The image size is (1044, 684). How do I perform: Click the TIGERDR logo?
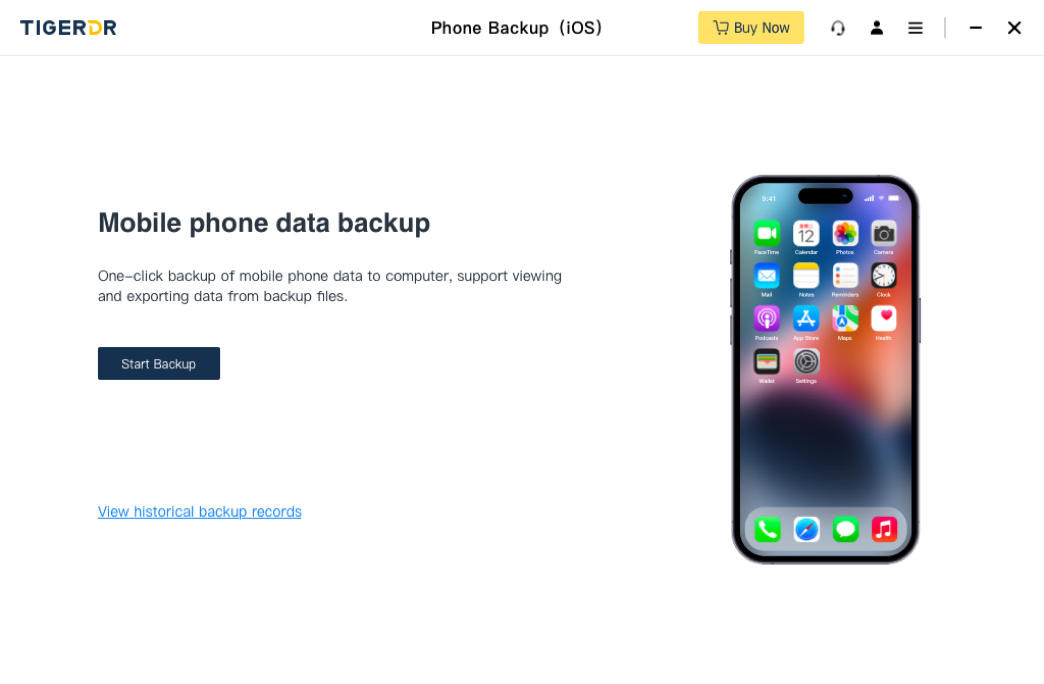[x=69, y=27]
